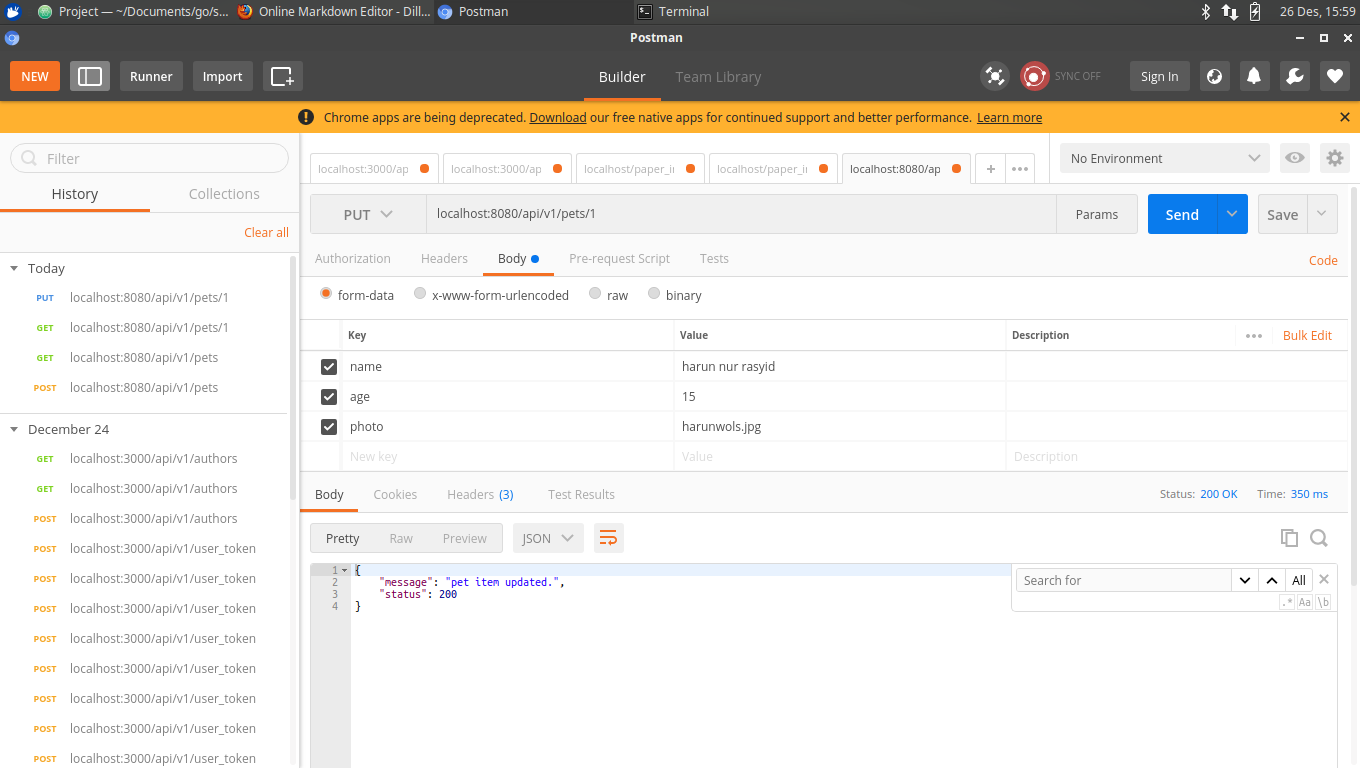Select raw body radio button
Viewport: 1360px width, 768px height.
[595, 294]
